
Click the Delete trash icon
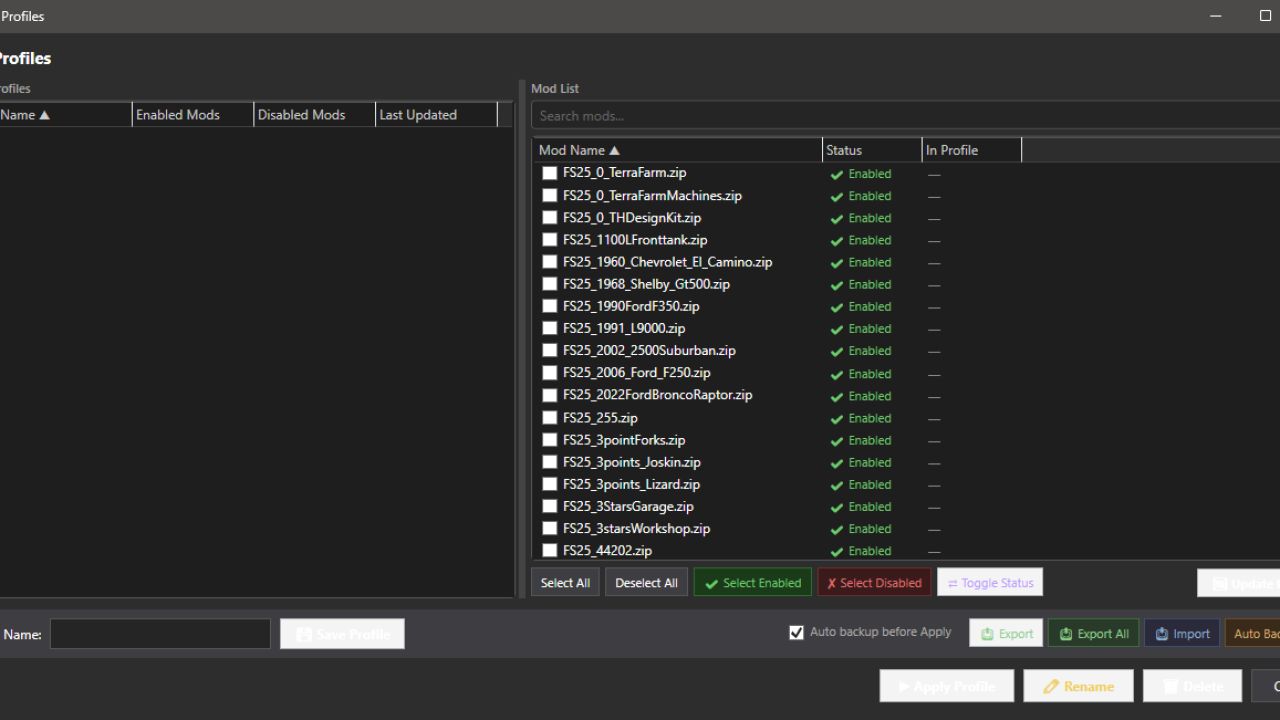click(1169, 686)
